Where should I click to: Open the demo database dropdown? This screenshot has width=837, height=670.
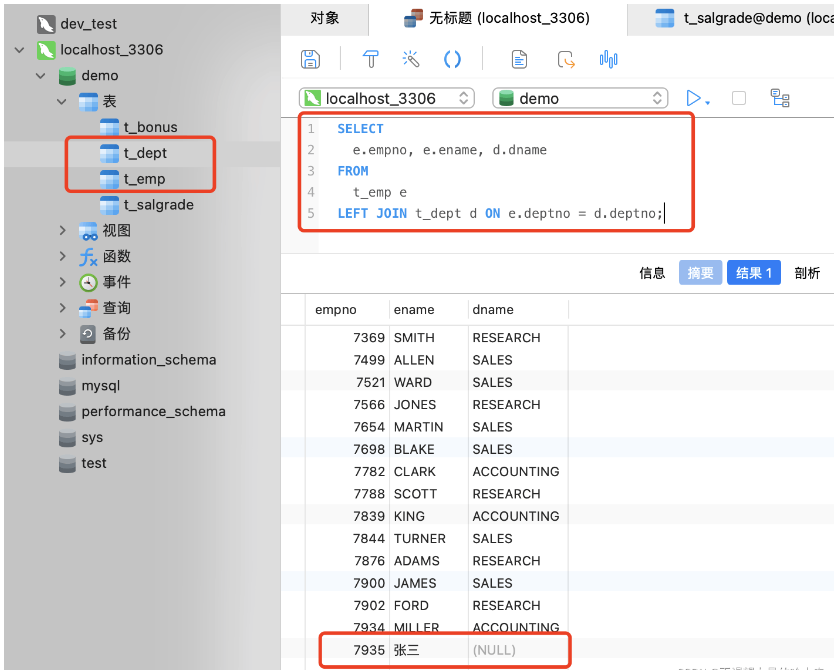(655, 98)
